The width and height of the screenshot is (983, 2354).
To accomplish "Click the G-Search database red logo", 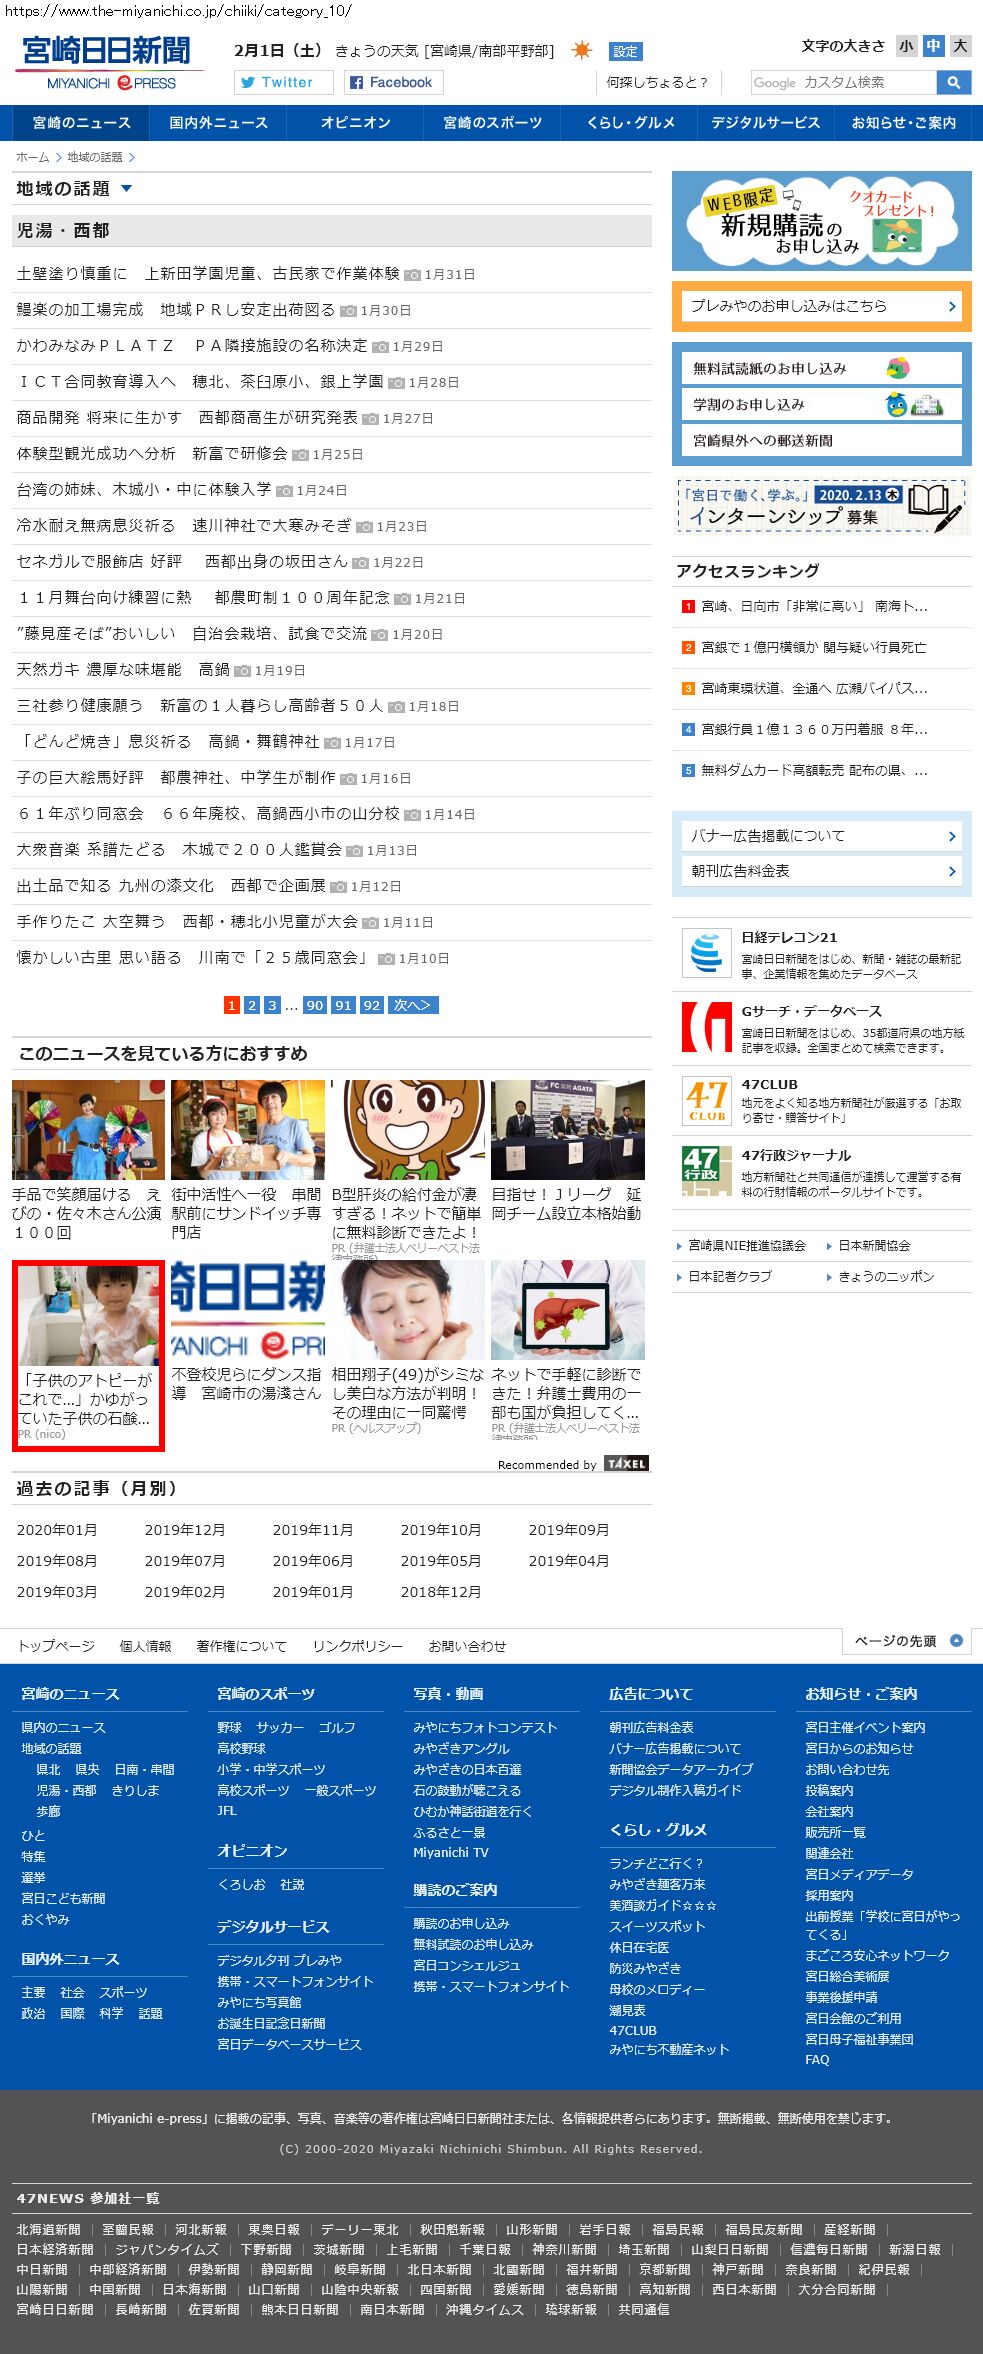I will pyautogui.click(x=706, y=1027).
